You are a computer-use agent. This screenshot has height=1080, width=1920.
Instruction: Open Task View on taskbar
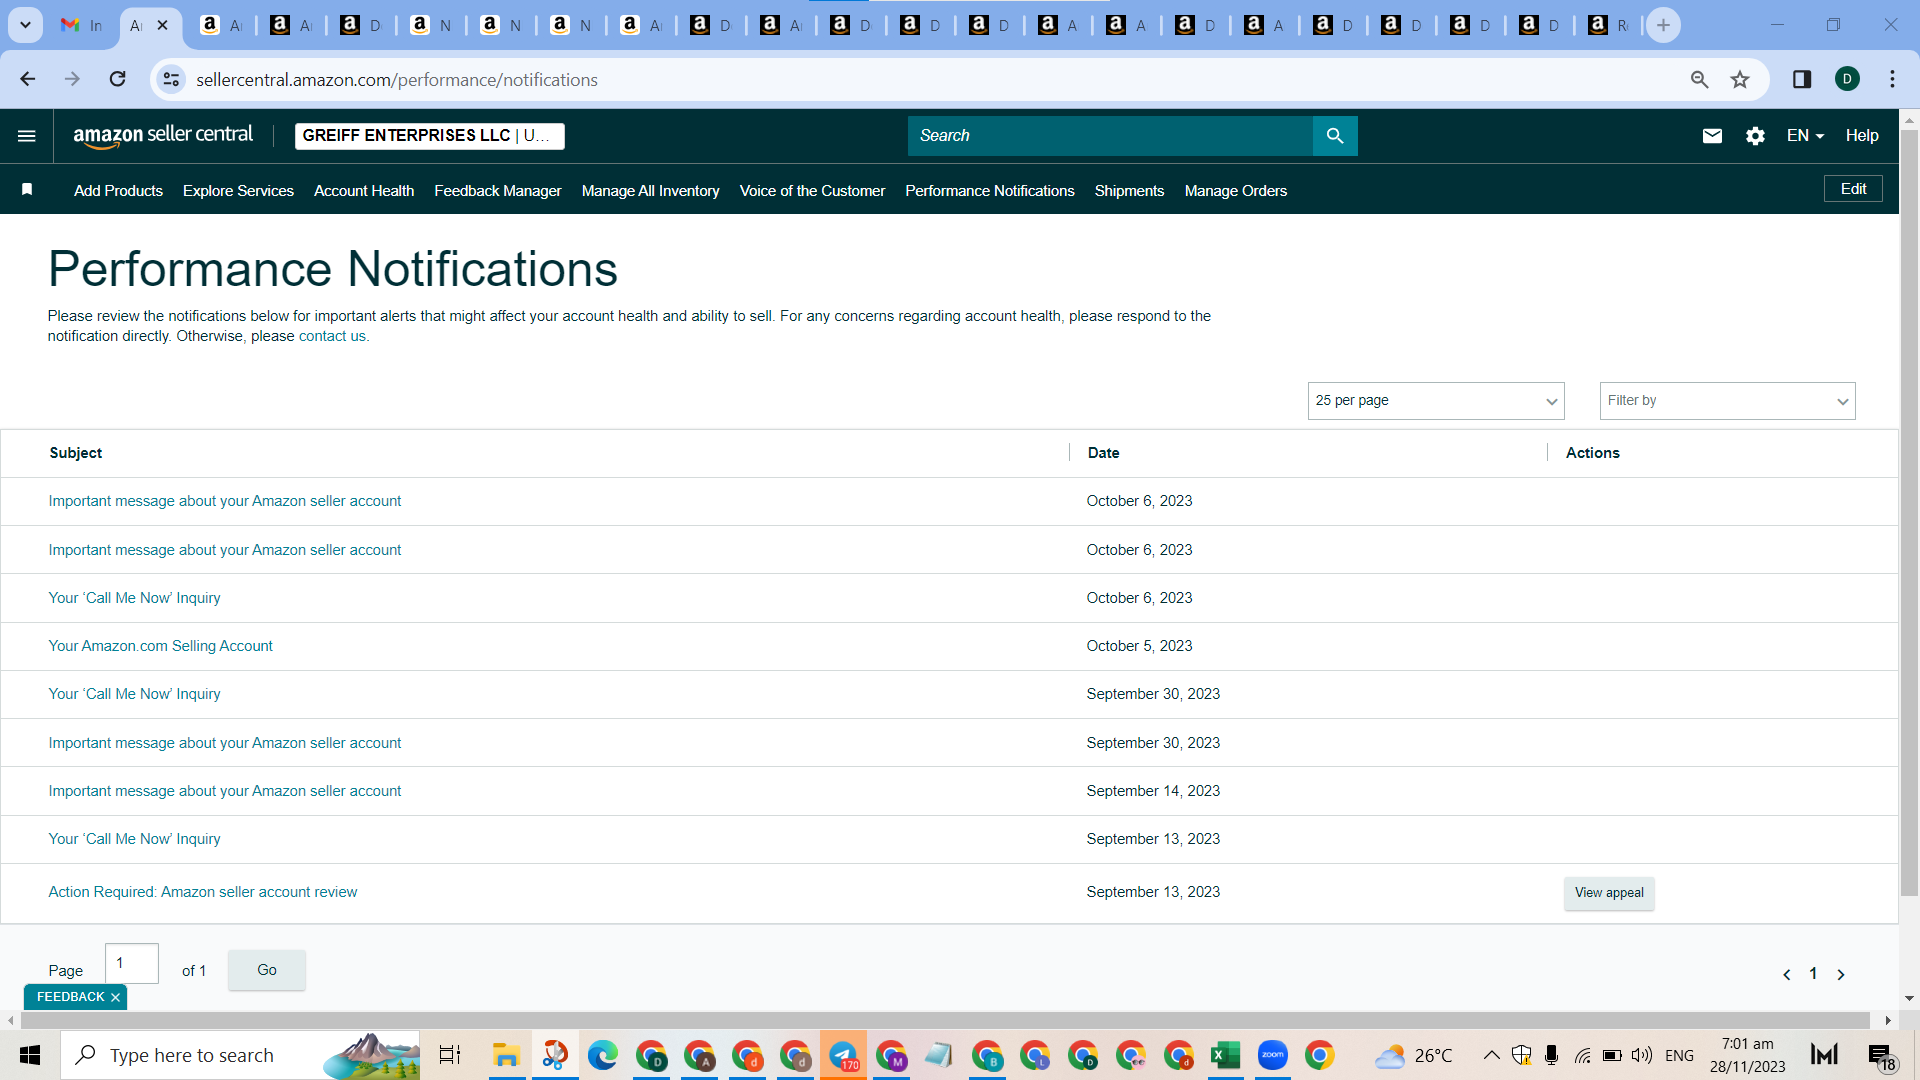tap(450, 1055)
